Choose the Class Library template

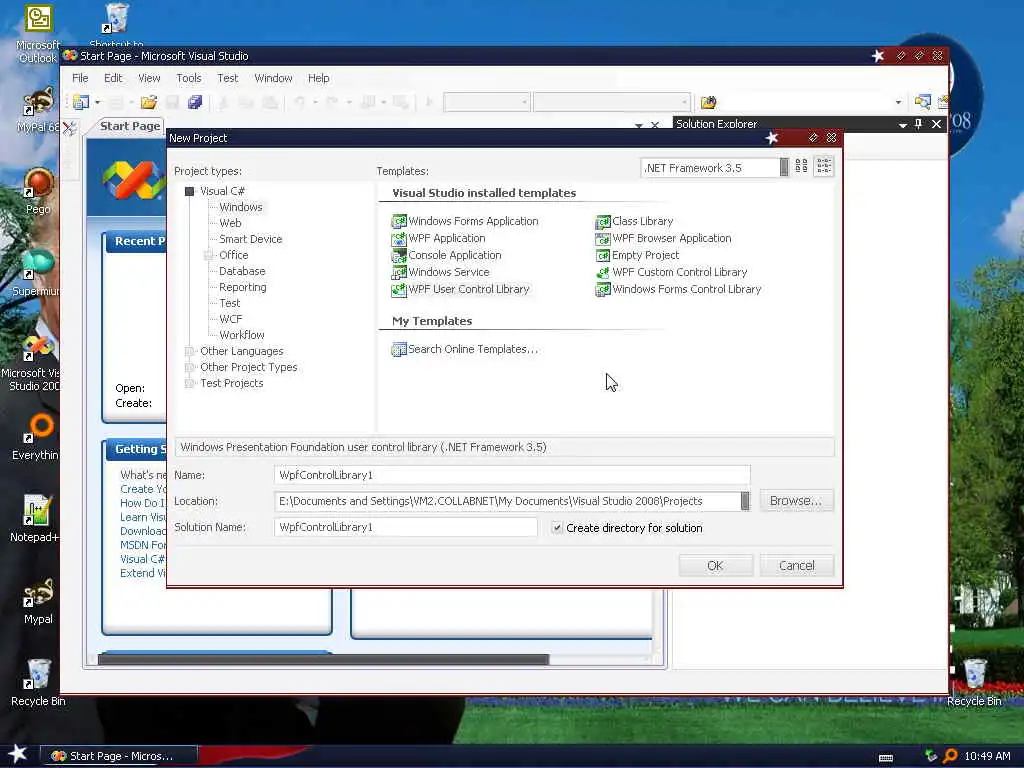[634, 221]
